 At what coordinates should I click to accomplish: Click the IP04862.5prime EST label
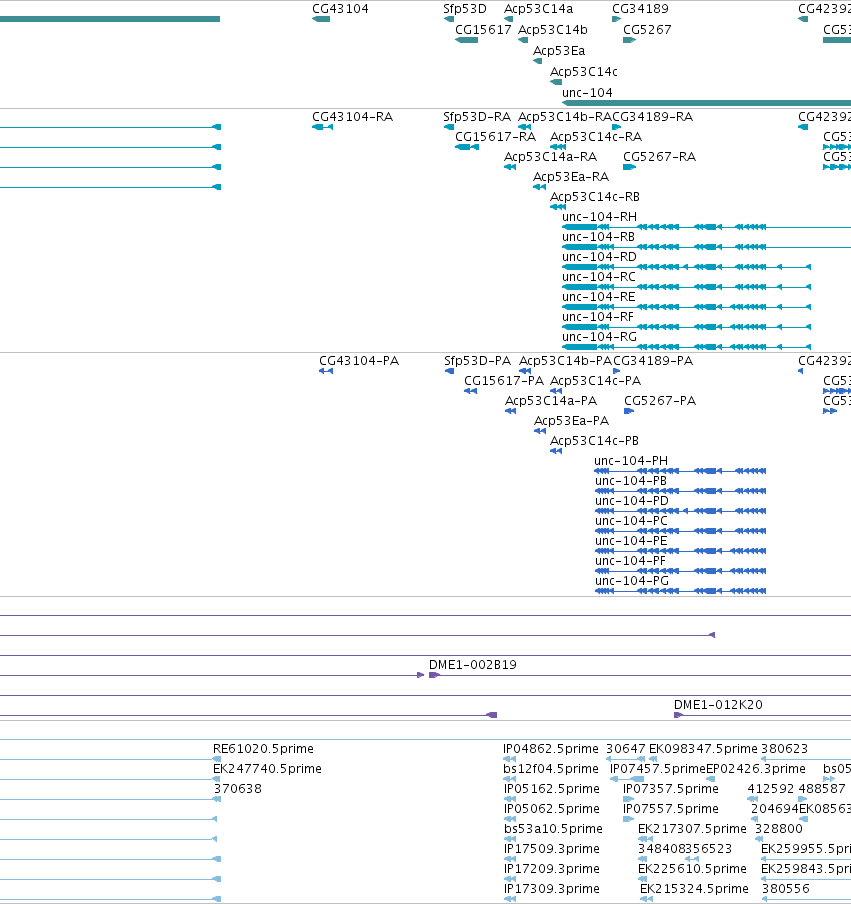click(551, 749)
